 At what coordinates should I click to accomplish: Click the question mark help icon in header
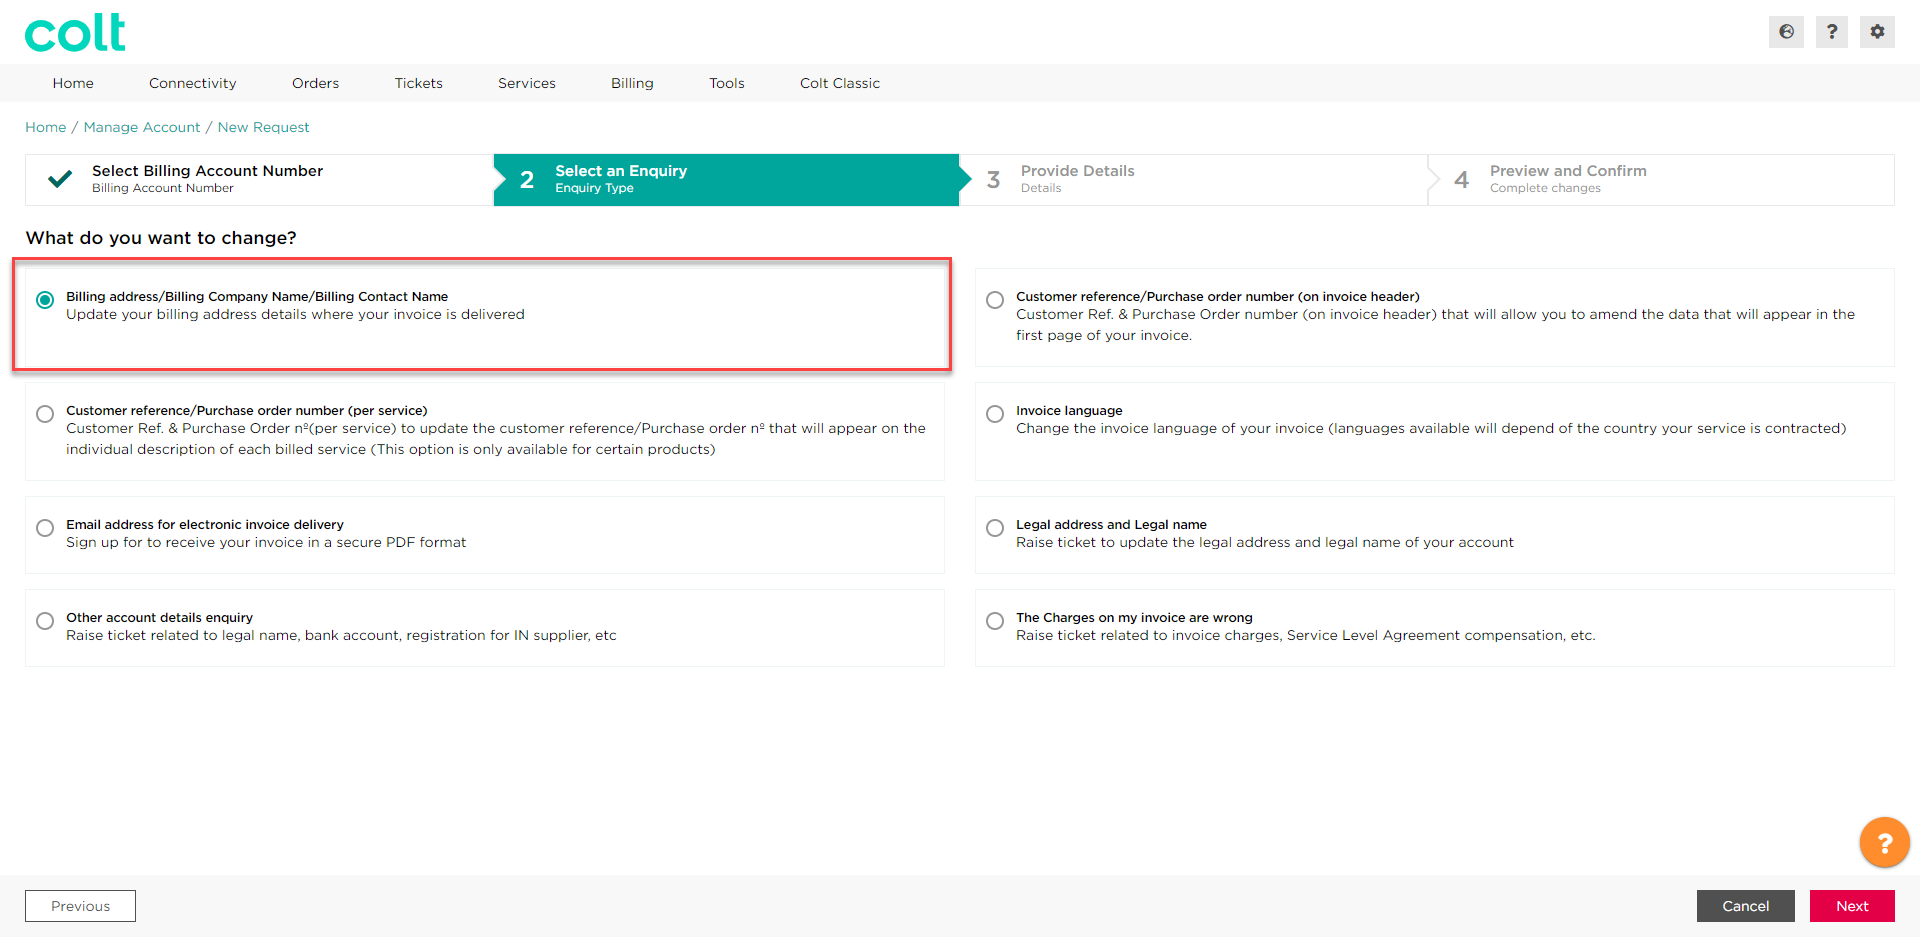click(1831, 32)
